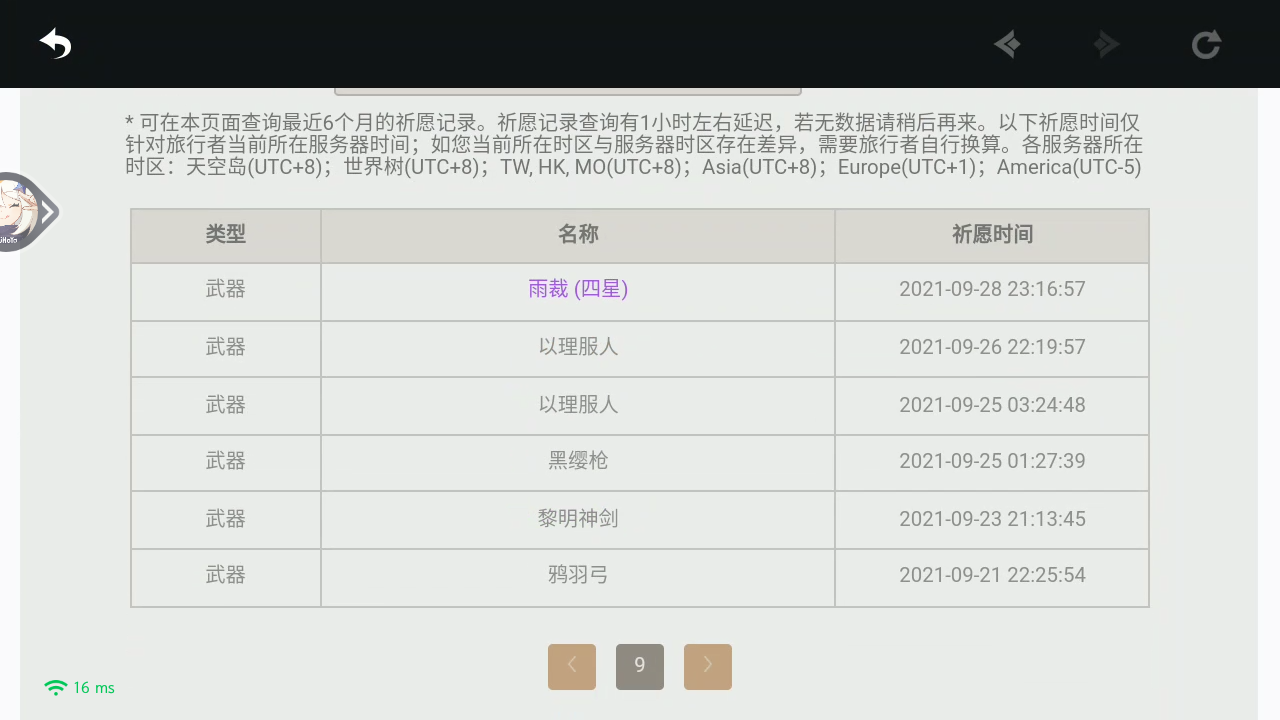Viewport: 1280px width, 720px height.
Task: Open the Paimon side menu avatar
Action: [26, 212]
